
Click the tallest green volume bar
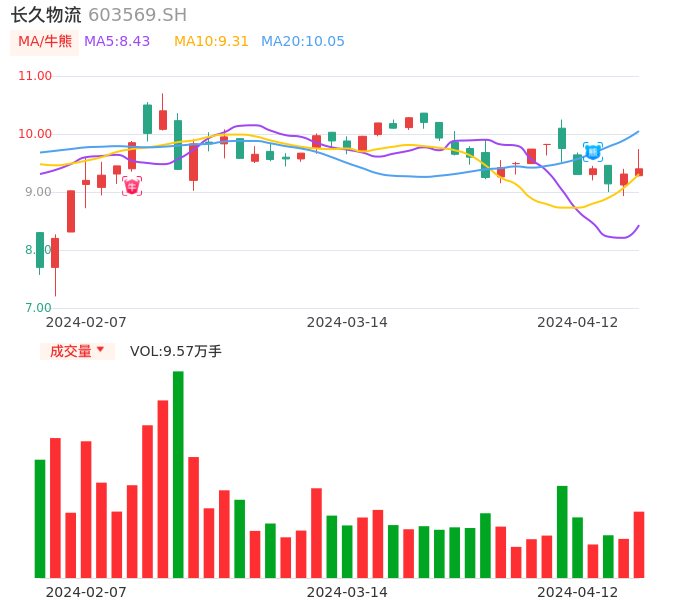(178, 474)
